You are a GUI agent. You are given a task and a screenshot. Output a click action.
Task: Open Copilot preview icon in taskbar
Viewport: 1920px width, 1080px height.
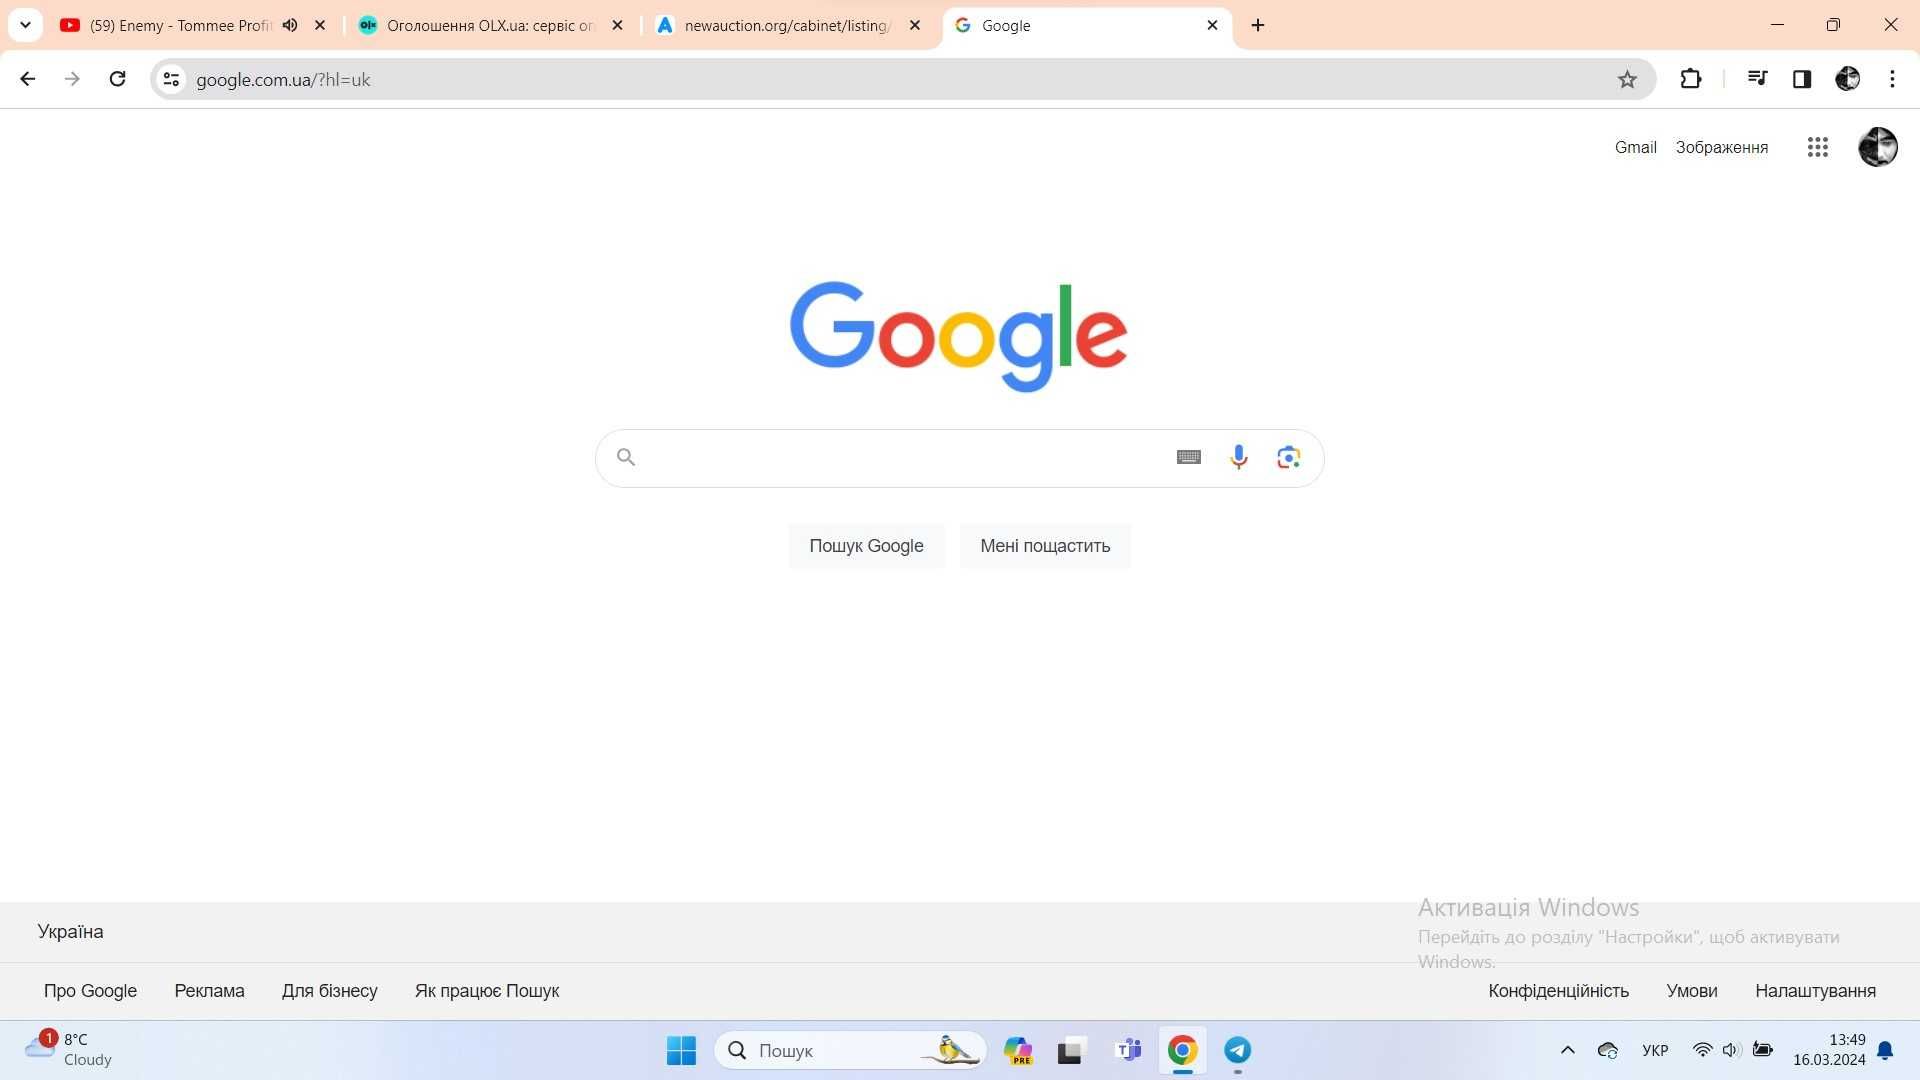(1018, 1050)
